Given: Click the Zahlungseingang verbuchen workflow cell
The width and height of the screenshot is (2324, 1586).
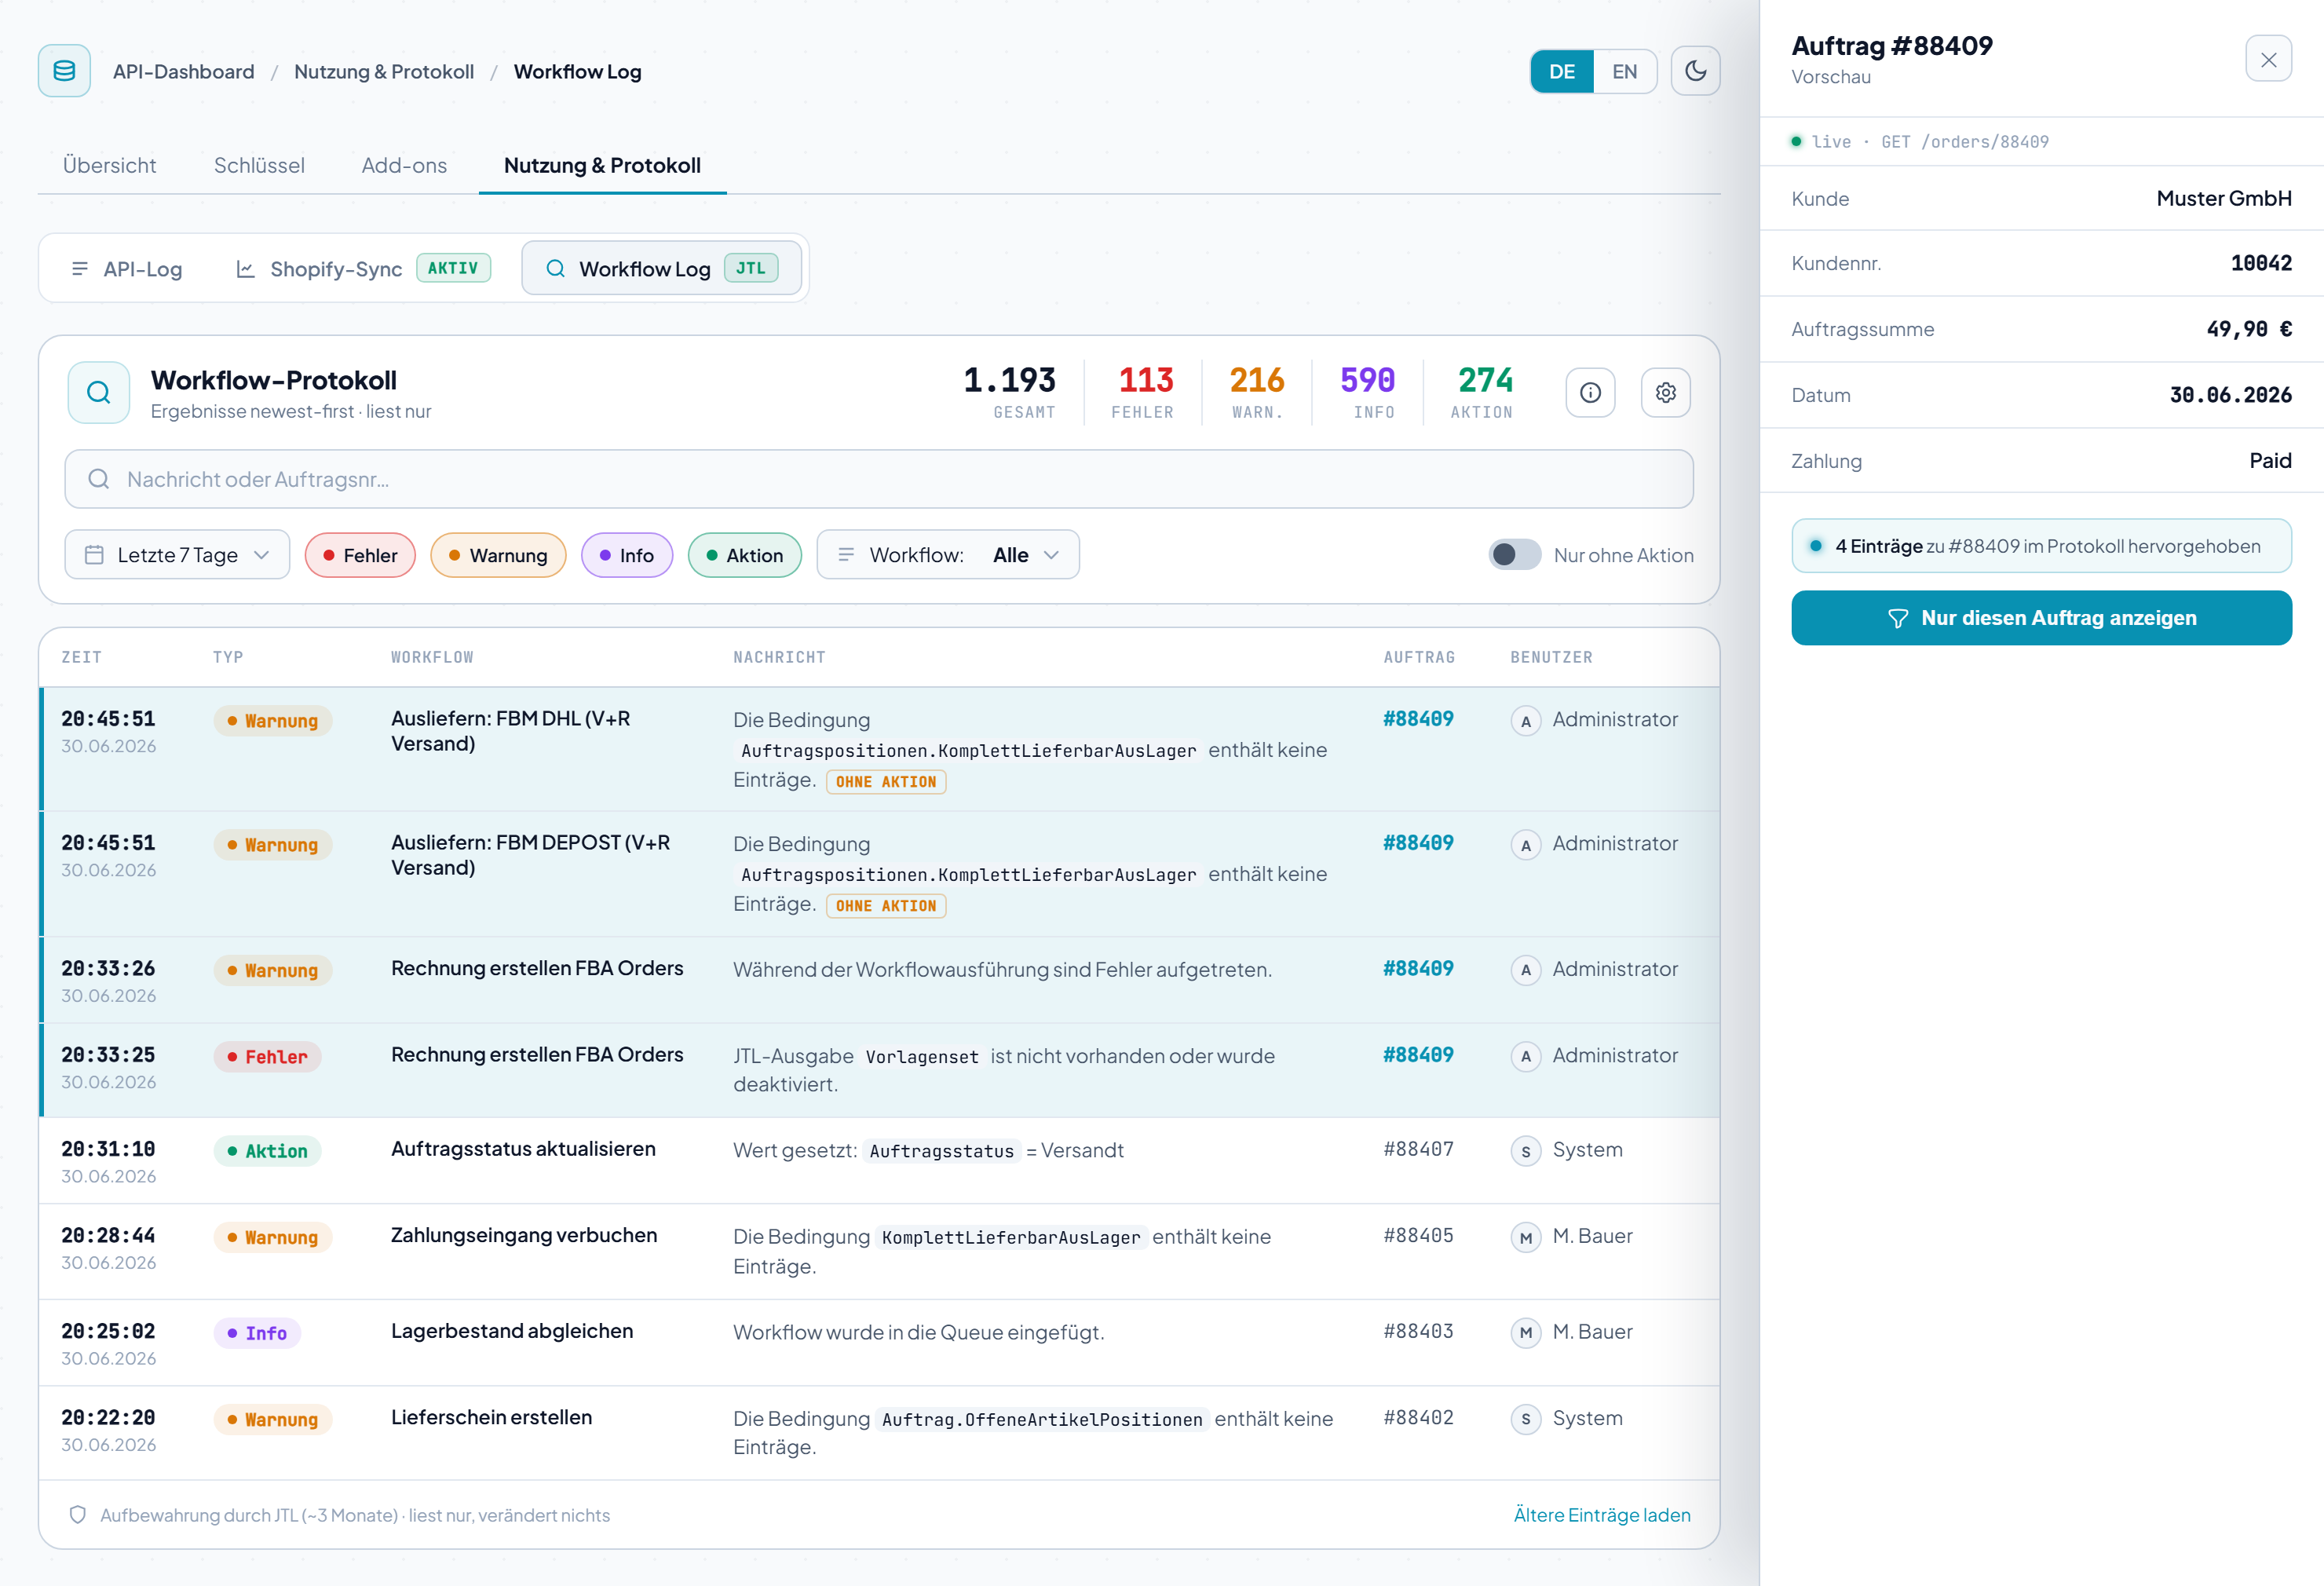Looking at the screenshot, I should pyautogui.click(x=524, y=1235).
